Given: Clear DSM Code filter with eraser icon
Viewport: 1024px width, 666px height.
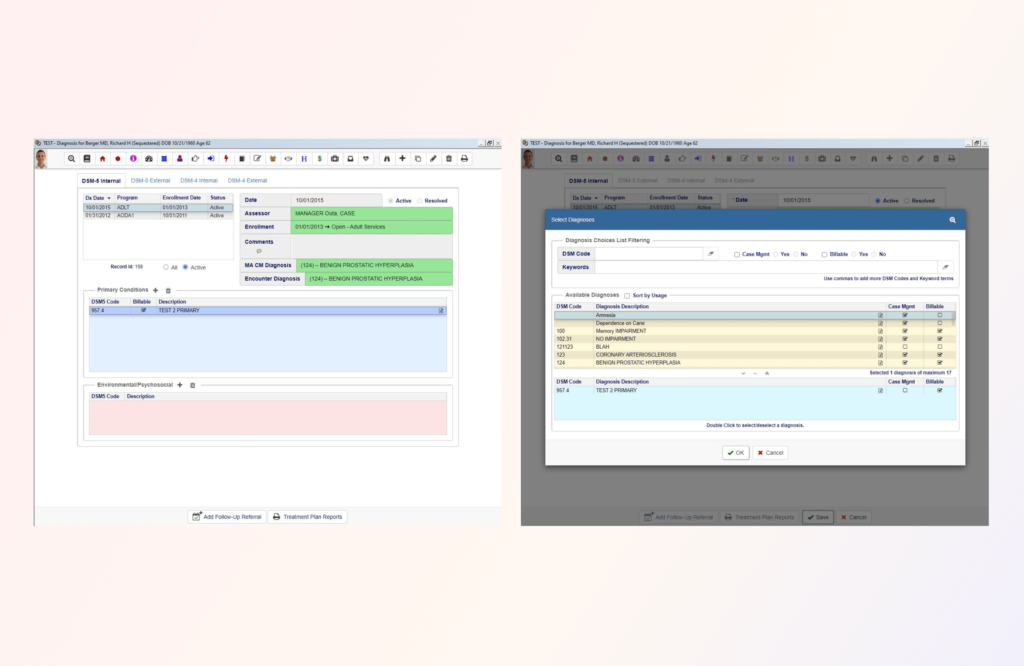Looking at the screenshot, I should 712,254.
